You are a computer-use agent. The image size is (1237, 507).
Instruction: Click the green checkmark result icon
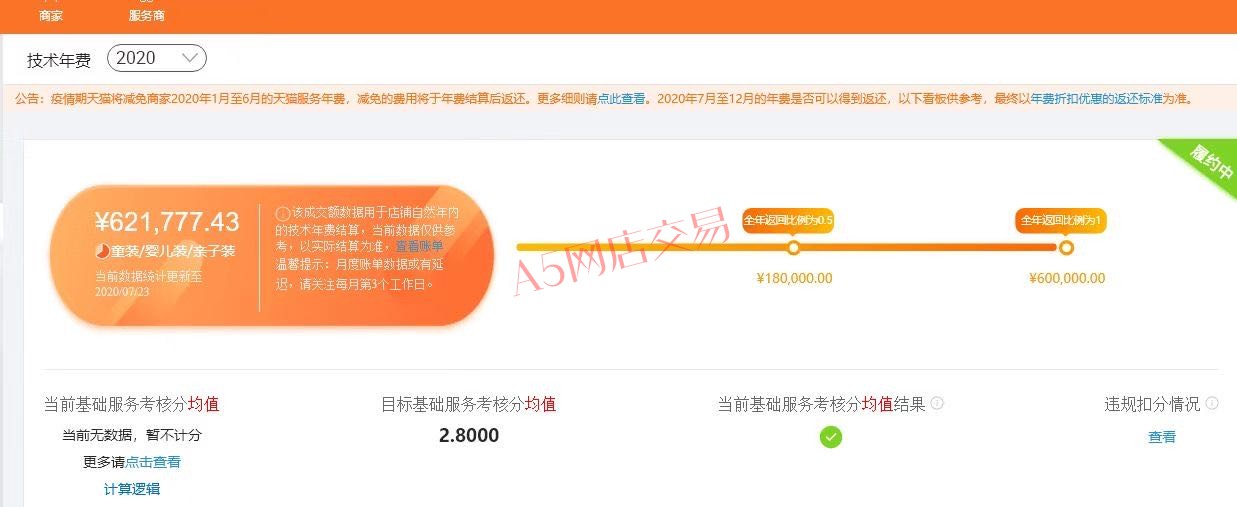point(831,437)
